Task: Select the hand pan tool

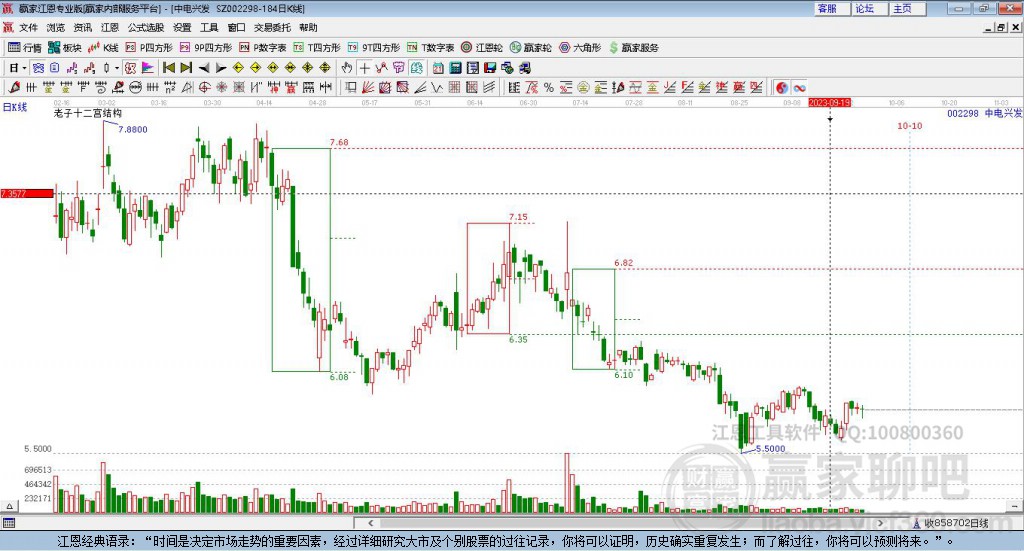Action: tap(347, 68)
